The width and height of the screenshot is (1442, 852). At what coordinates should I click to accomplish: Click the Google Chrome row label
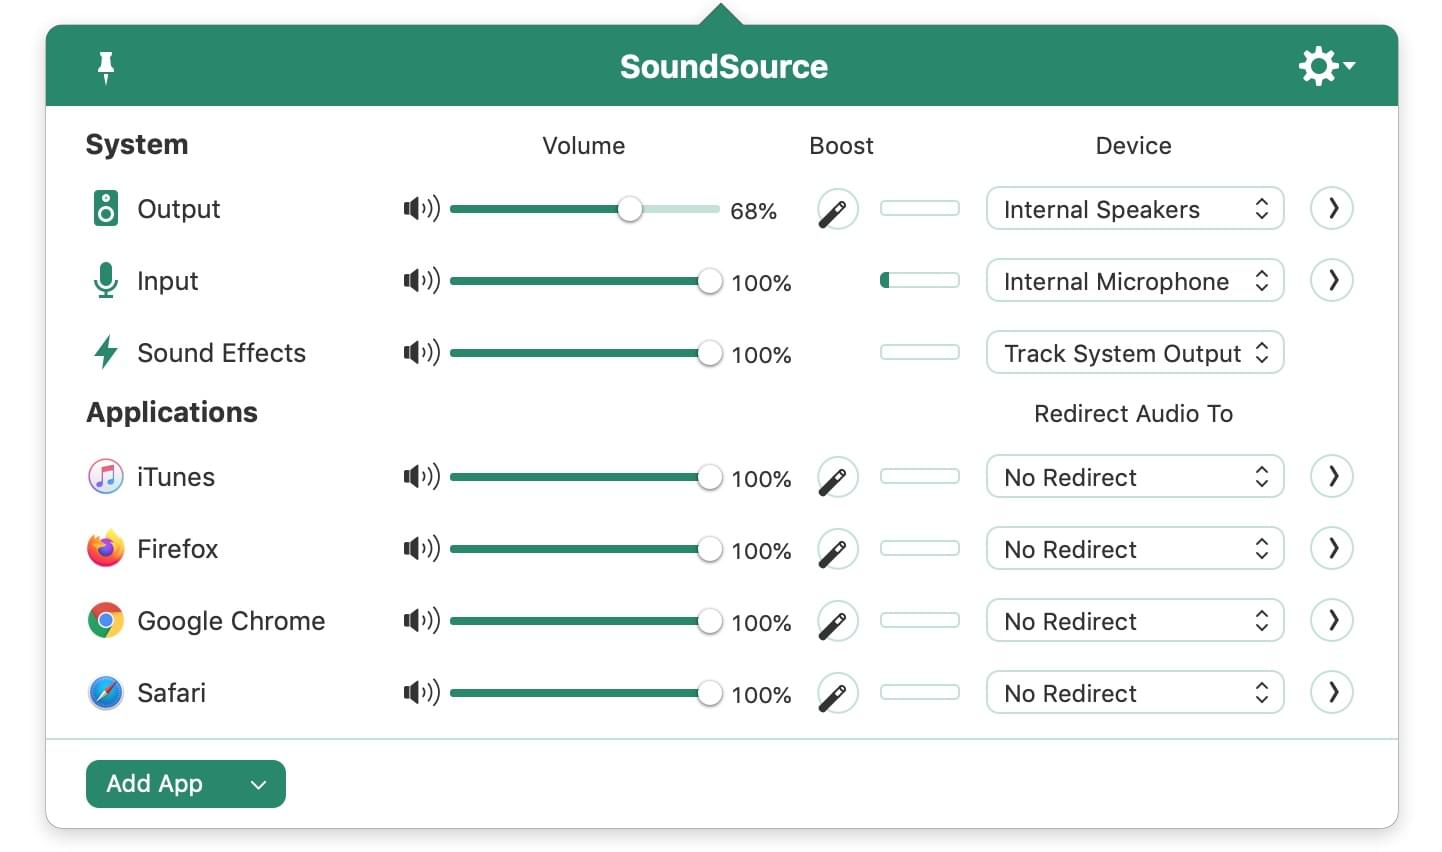[x=231, y=621]
